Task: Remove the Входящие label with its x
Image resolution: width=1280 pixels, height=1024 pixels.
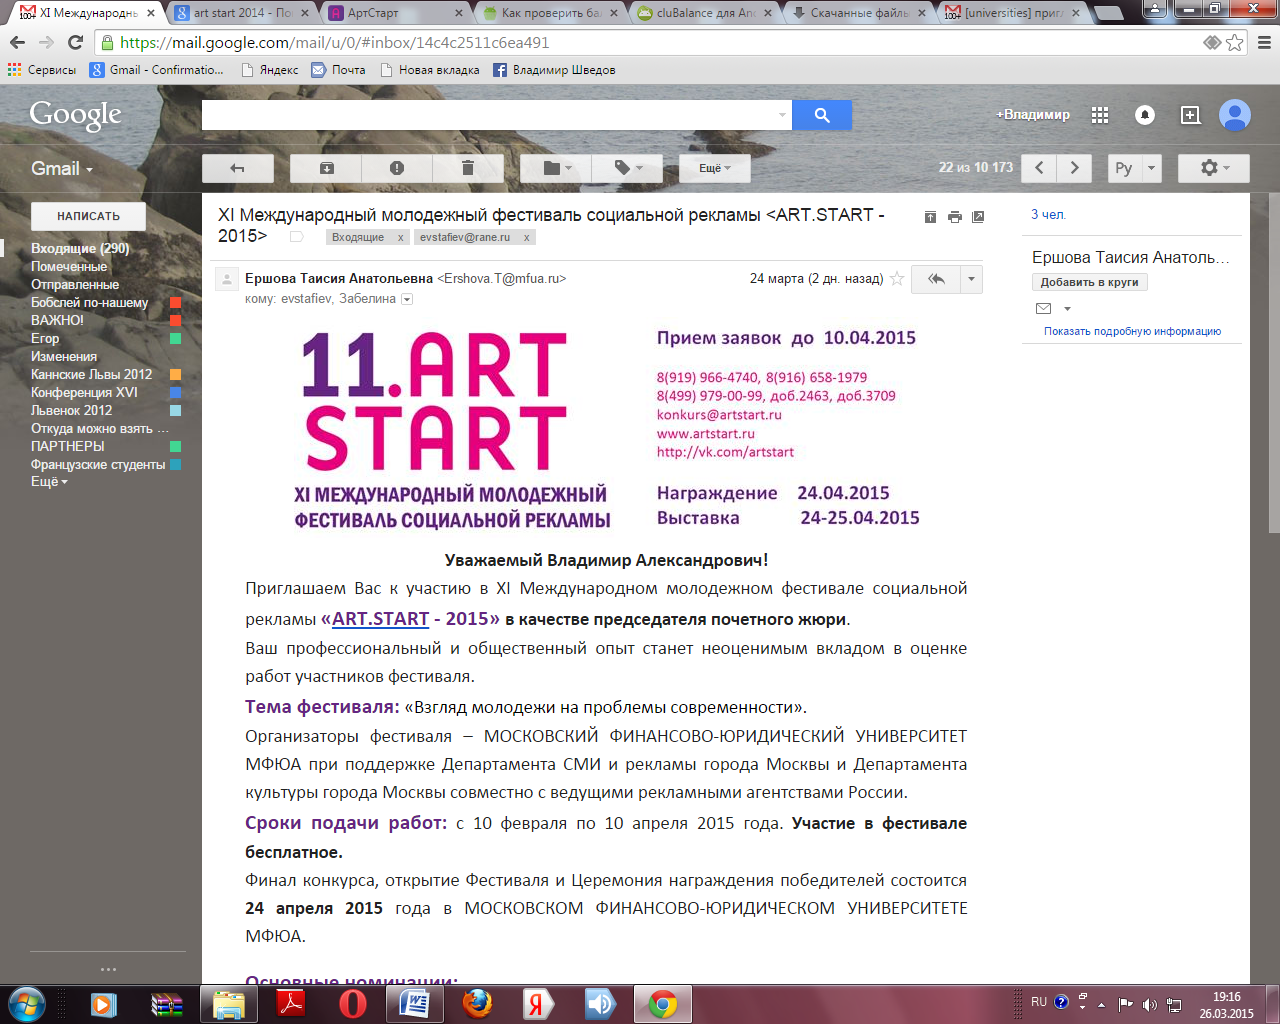Action: [401, 237]
